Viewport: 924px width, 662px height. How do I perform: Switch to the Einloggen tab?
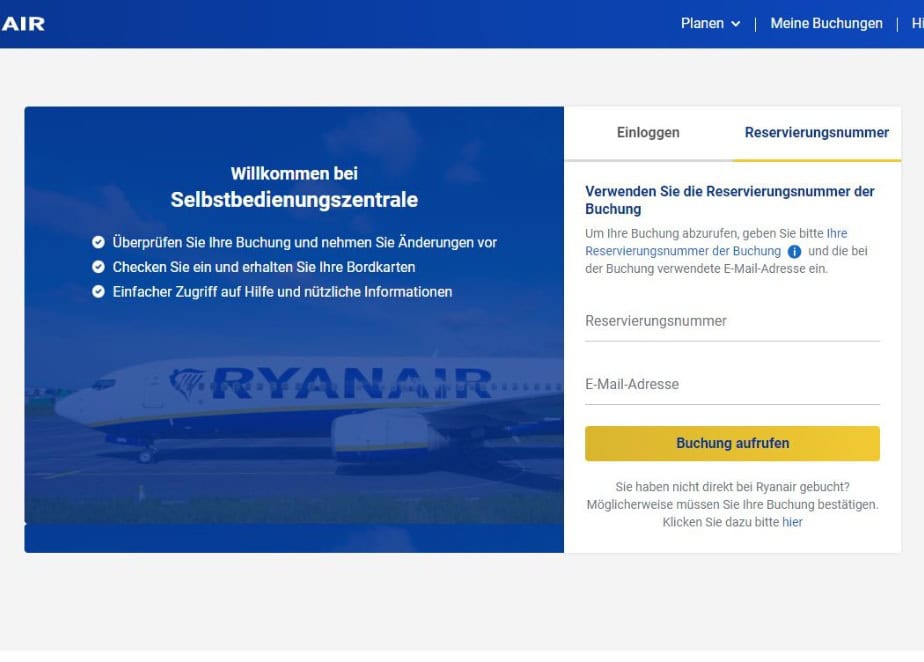[648, 133]
